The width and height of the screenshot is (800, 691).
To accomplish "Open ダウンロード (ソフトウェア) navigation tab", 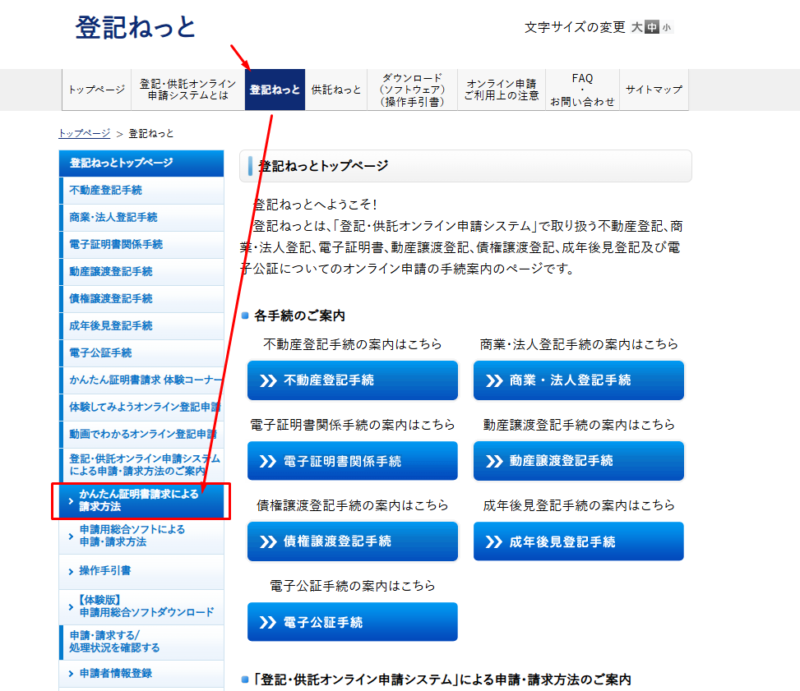I will 412,90.
